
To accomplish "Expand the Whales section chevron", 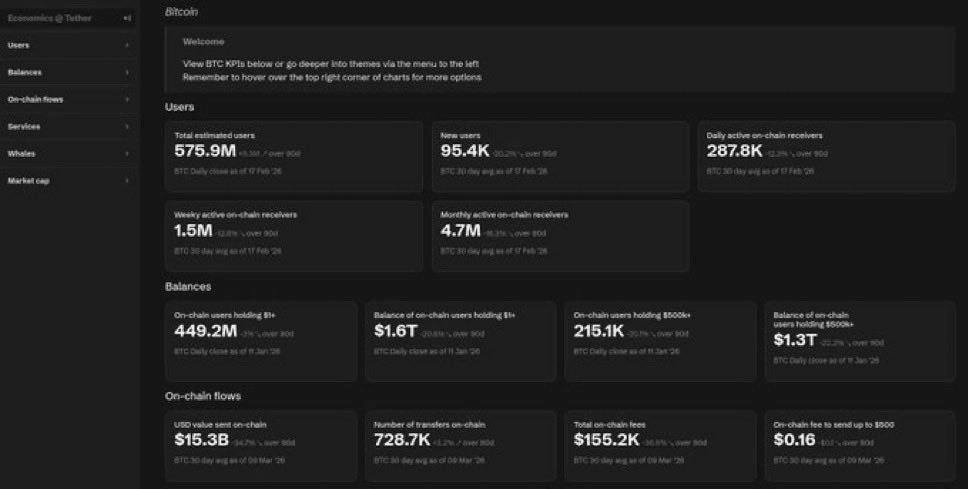I will tap(127, 153).
